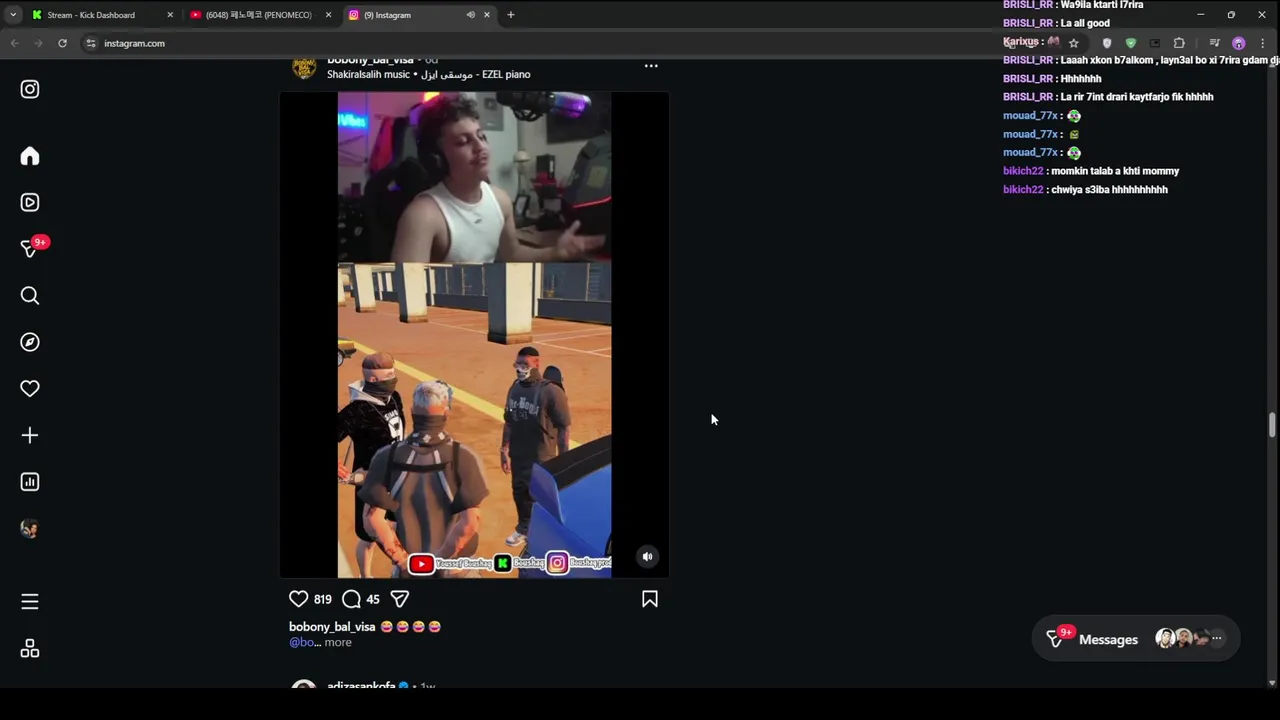Open the floating Messages button
The image size is (1280, 720).
(x=1135, y=639)
